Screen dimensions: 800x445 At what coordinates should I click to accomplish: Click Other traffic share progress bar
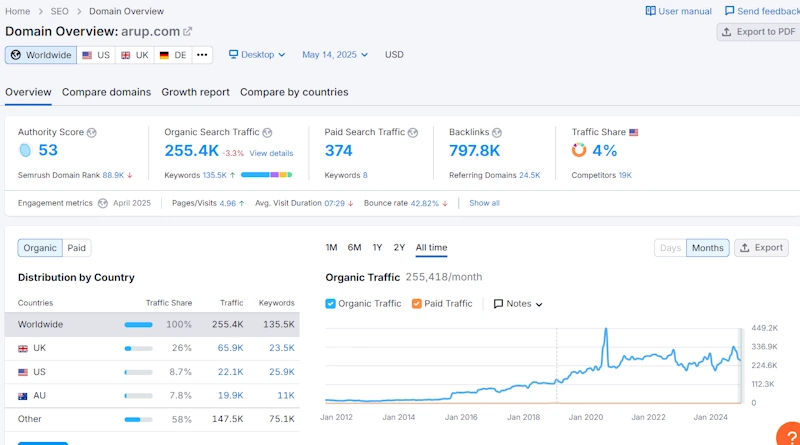138,419
